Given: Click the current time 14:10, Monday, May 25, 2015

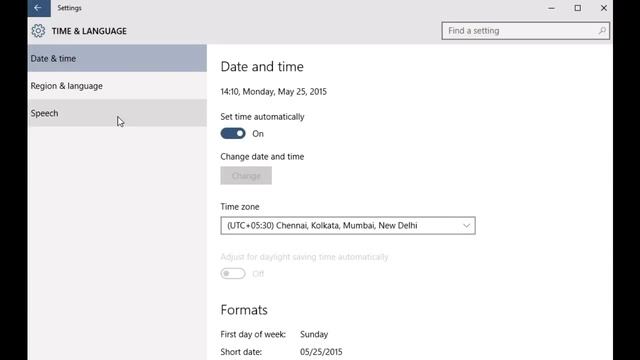Looking at the screenshot, I should [x=273, y=91].
